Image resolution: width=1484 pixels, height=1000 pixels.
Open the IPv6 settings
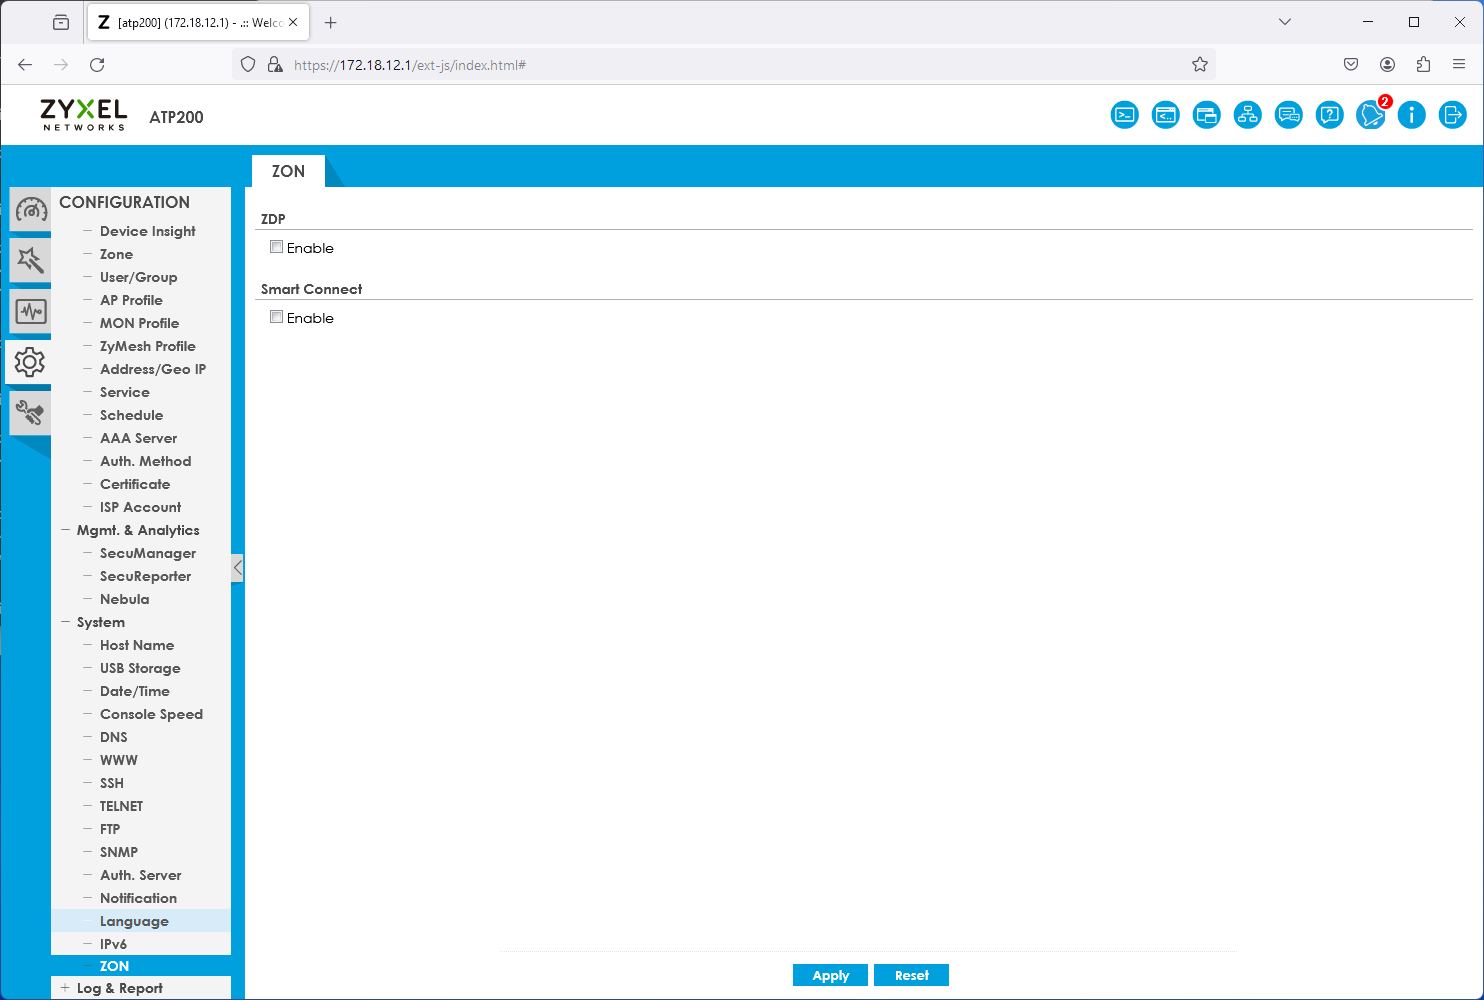tap(113, 944)
